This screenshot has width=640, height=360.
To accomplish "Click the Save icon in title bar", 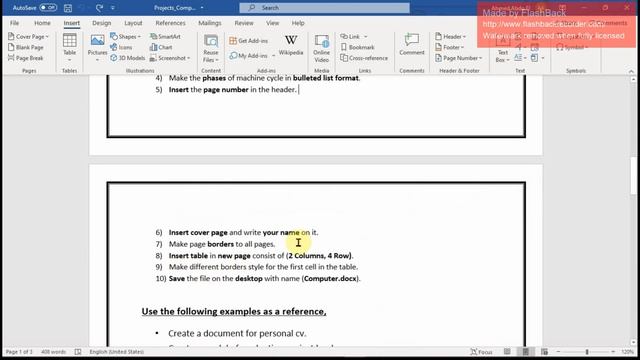I will click(x=68, y=8).
